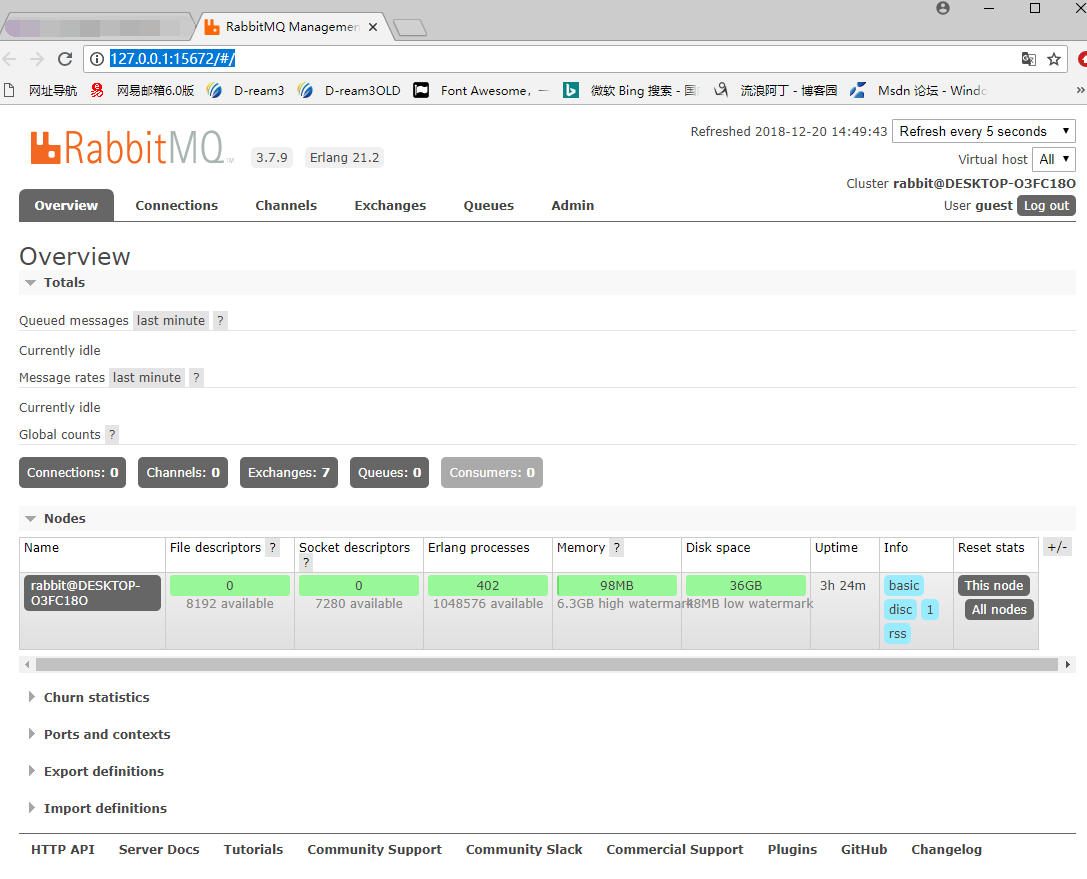The width and height of the screenshot is (1087, 879).
Task: Switch to the Exchanges tab
Action: (x=390, y=205)
